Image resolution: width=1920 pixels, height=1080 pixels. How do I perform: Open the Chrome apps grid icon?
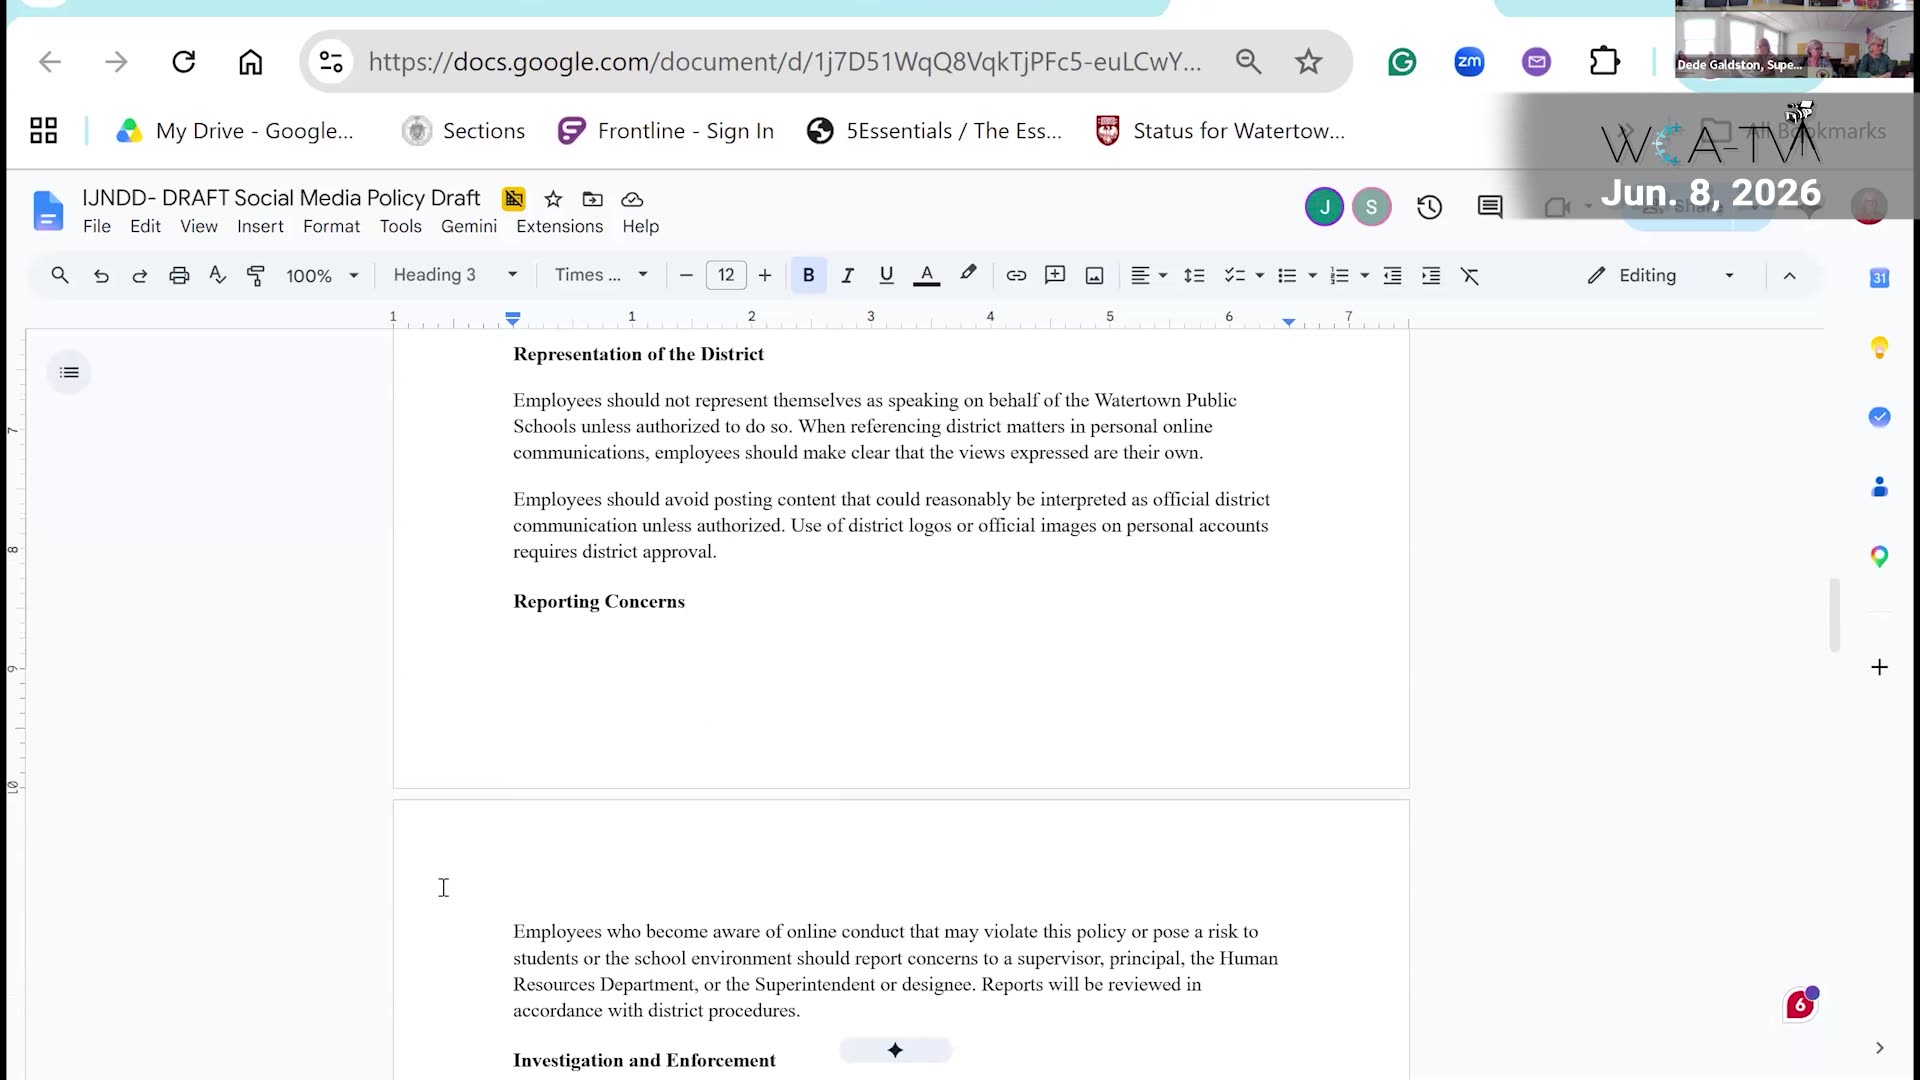point(43,131)
